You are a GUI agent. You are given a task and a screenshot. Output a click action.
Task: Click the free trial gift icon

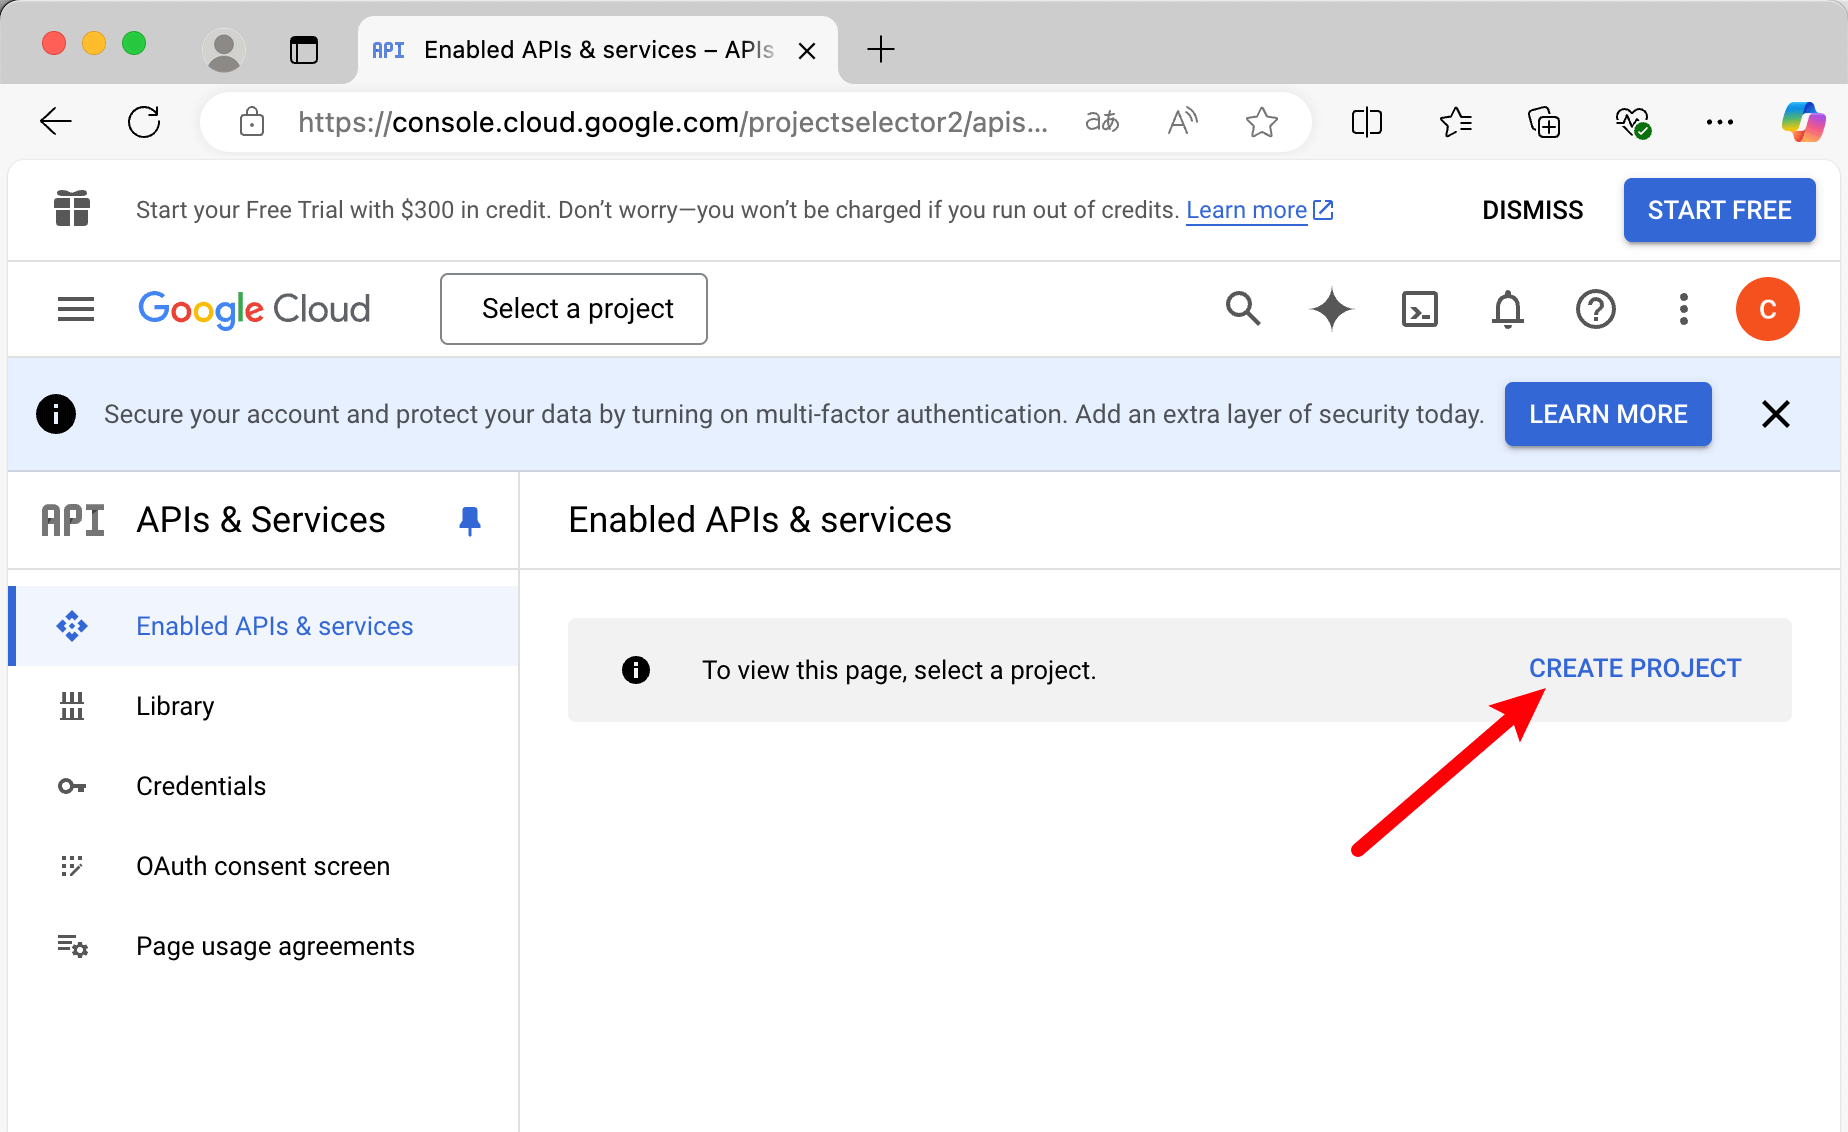(x=72, y=208)
